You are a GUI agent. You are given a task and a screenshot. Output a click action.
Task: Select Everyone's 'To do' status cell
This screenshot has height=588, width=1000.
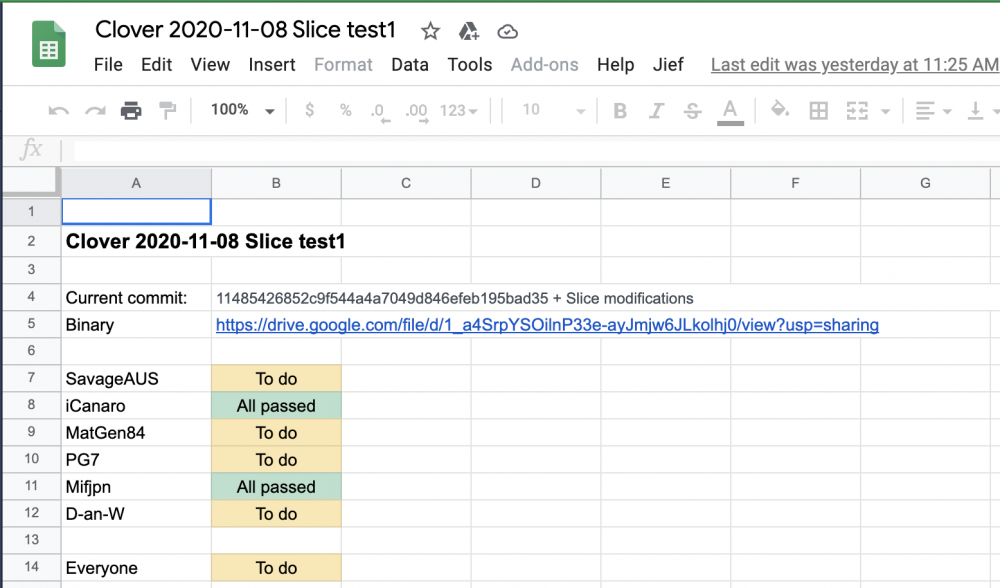pyautogui.click(x=276, y=568)
